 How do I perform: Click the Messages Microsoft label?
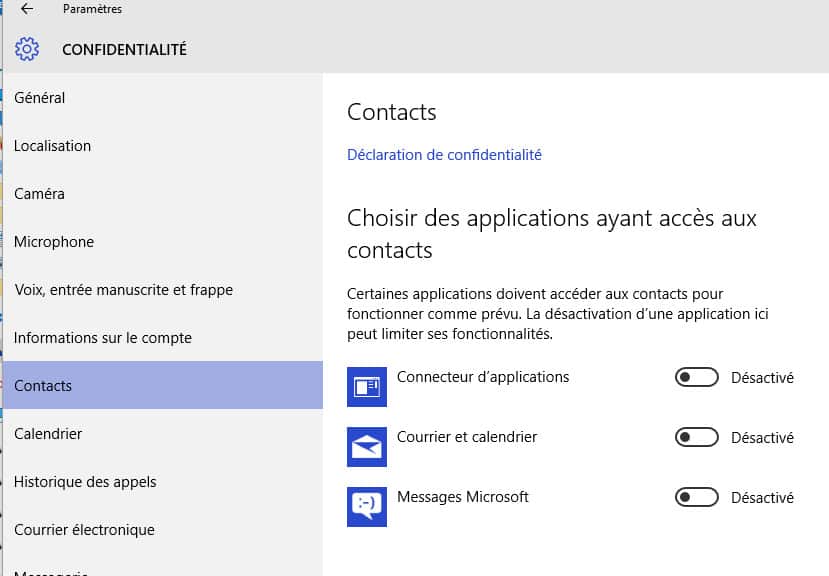(463, 497)
